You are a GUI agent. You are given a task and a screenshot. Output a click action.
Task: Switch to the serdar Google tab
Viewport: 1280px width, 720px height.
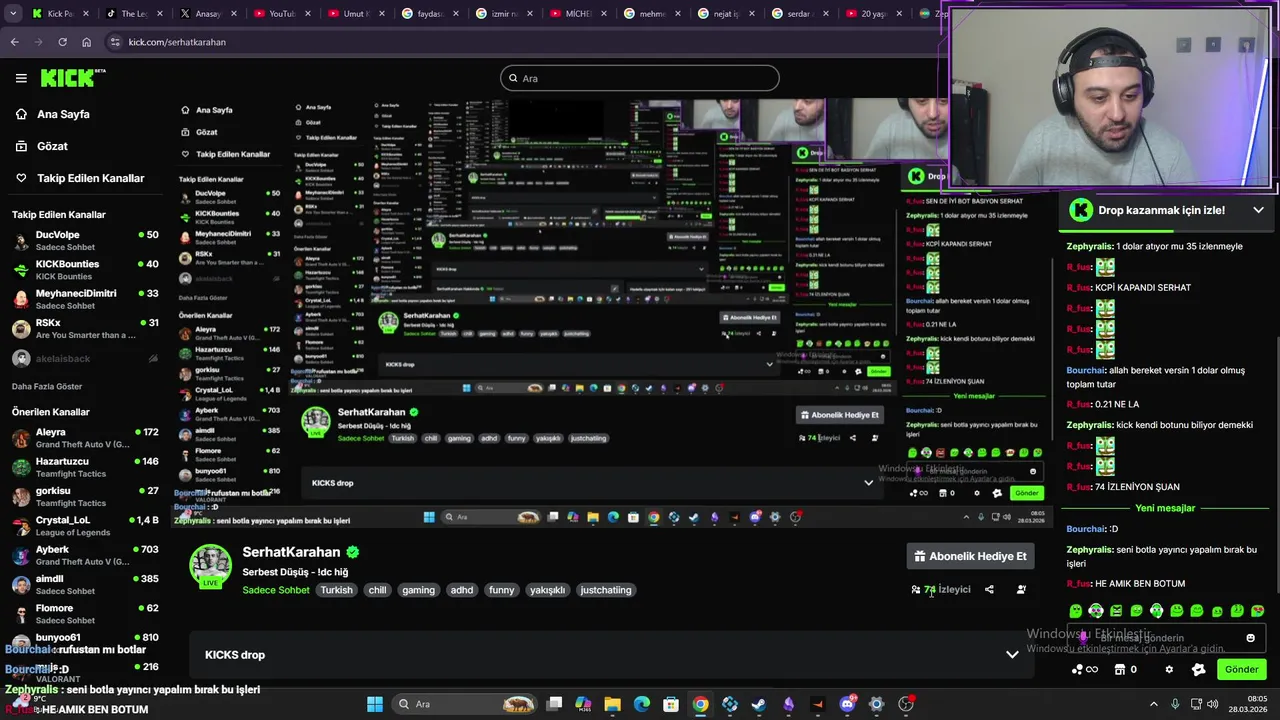coord(799,14)
